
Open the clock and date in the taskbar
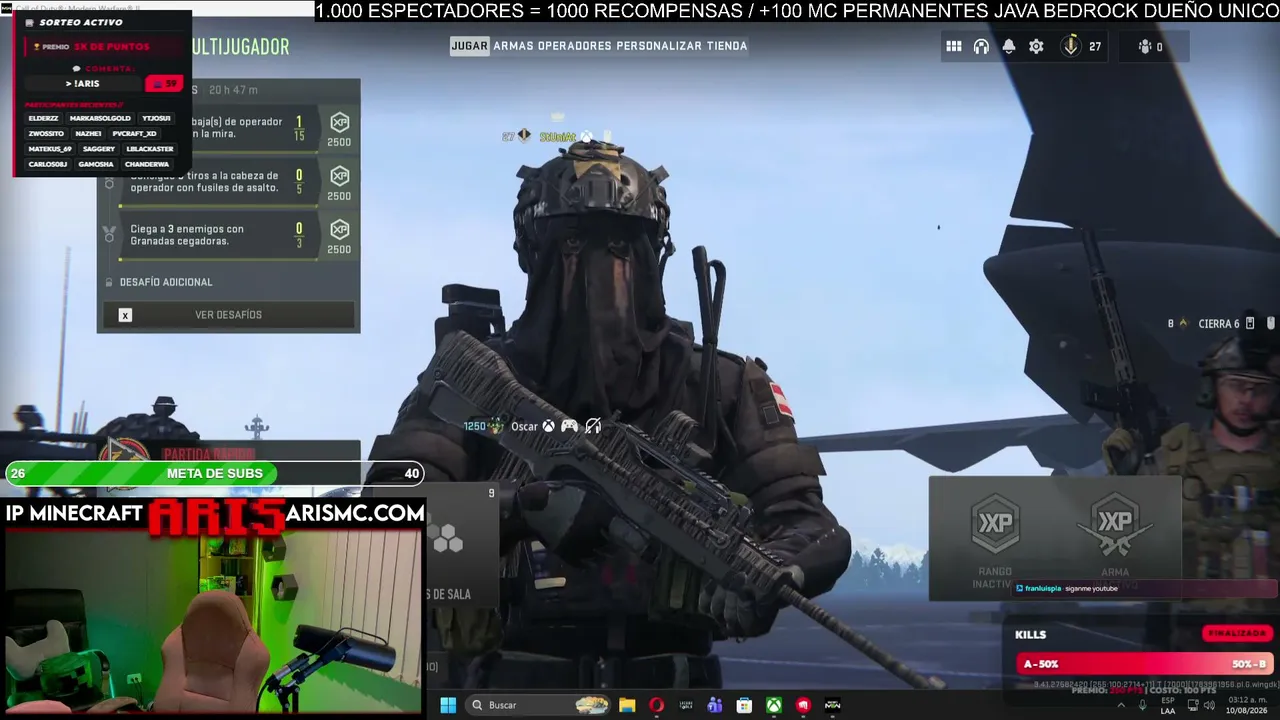coord(1248,705)
